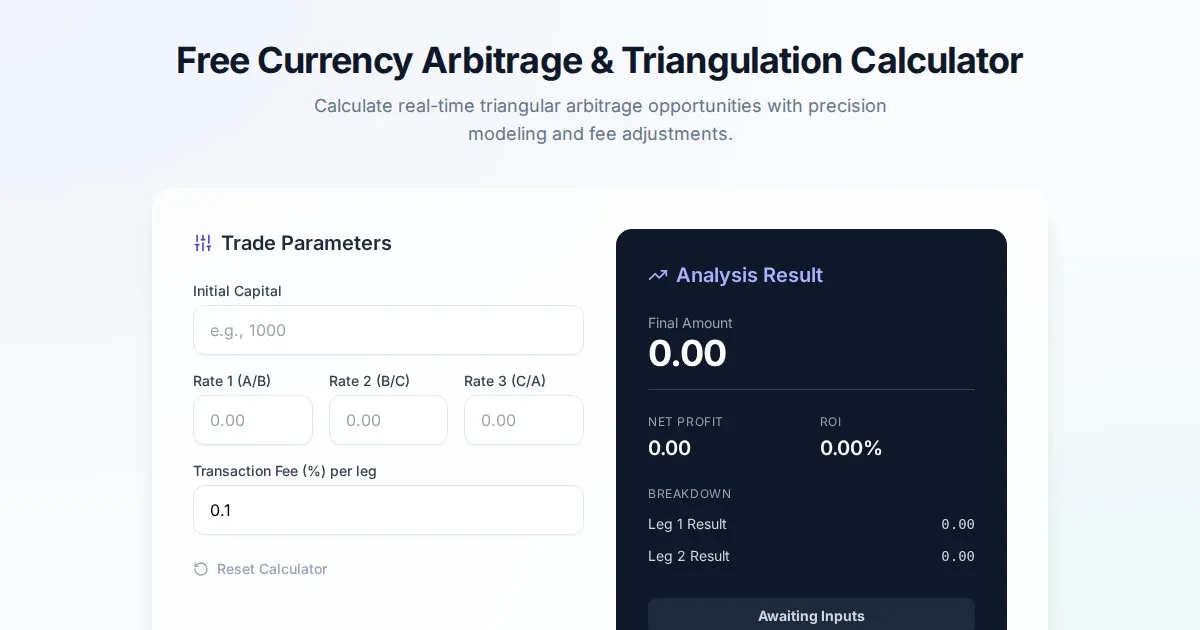Focus the Rate 1 (A/B) field
The width and height of the screenshot is (1200, 630).
[253, 420]
